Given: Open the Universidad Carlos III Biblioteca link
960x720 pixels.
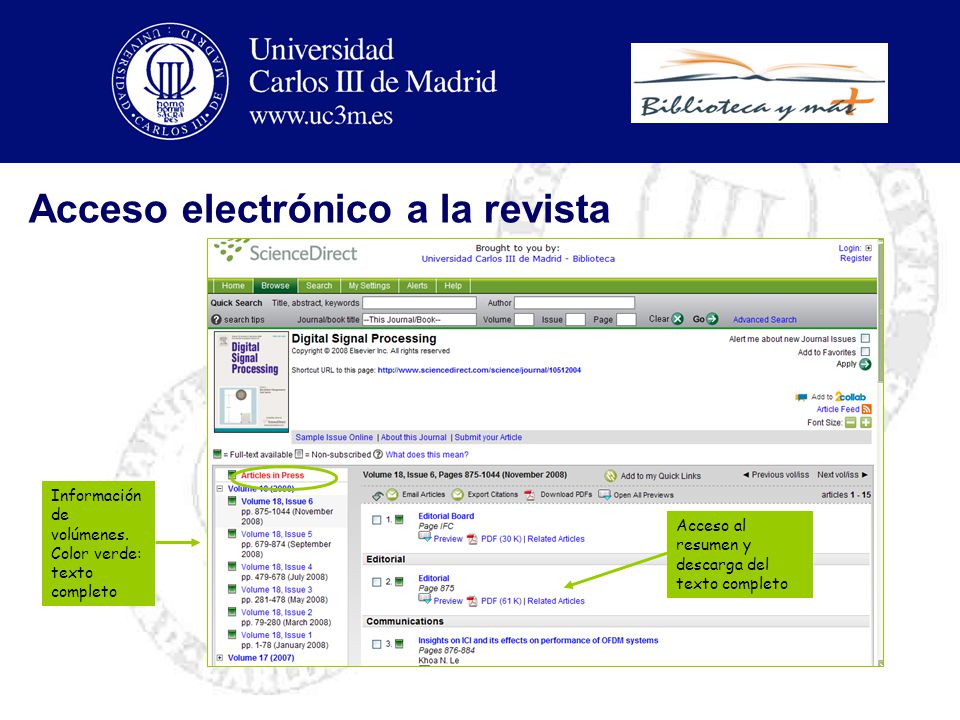Looking at the screenshot, I should click(x=518, y=259).
